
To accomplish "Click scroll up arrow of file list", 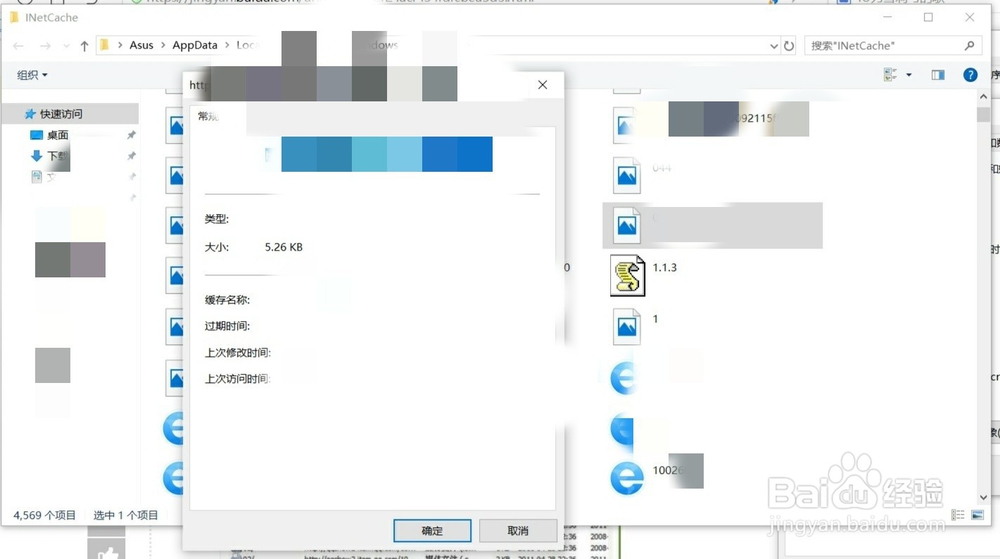I will (x=983, y=97).
